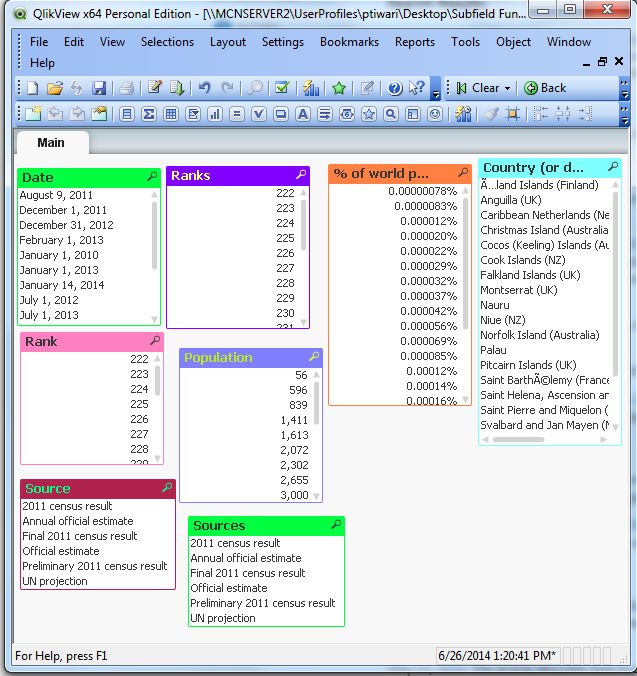The image size is (637, 676).
Task: Create a Multi Box object
Action: (193, 114)
